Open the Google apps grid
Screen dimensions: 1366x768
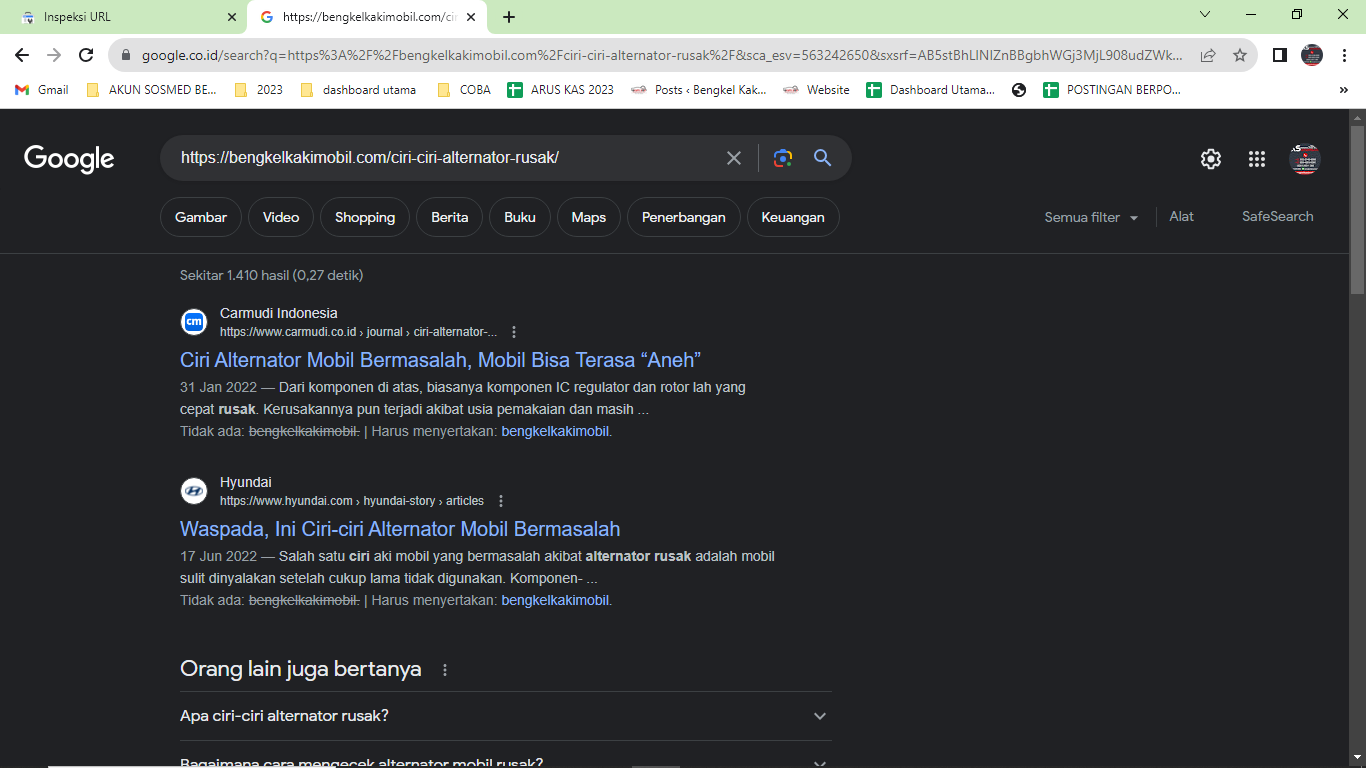pyautogui.click(x=1257, y=159)
